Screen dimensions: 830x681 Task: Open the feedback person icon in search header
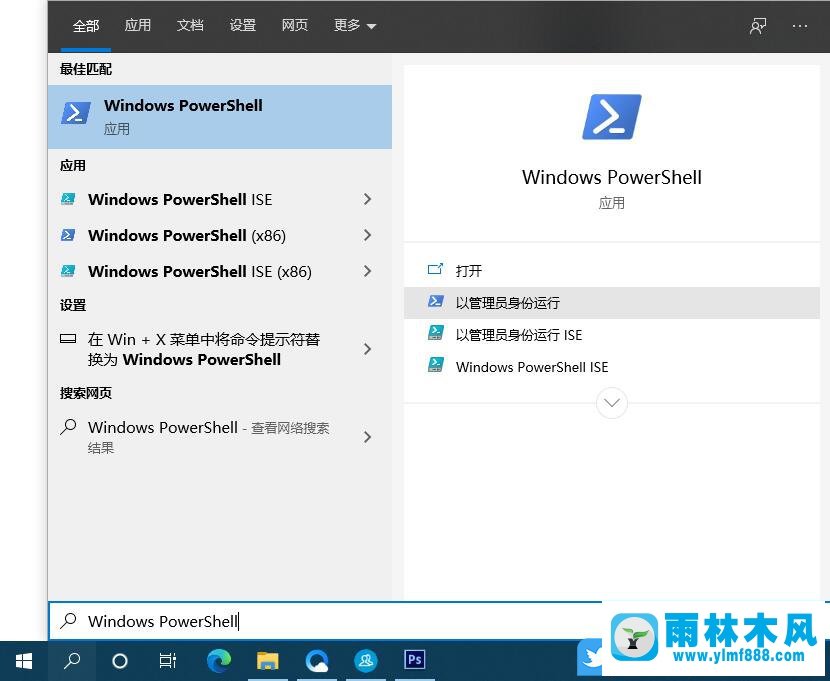(758, 25)
